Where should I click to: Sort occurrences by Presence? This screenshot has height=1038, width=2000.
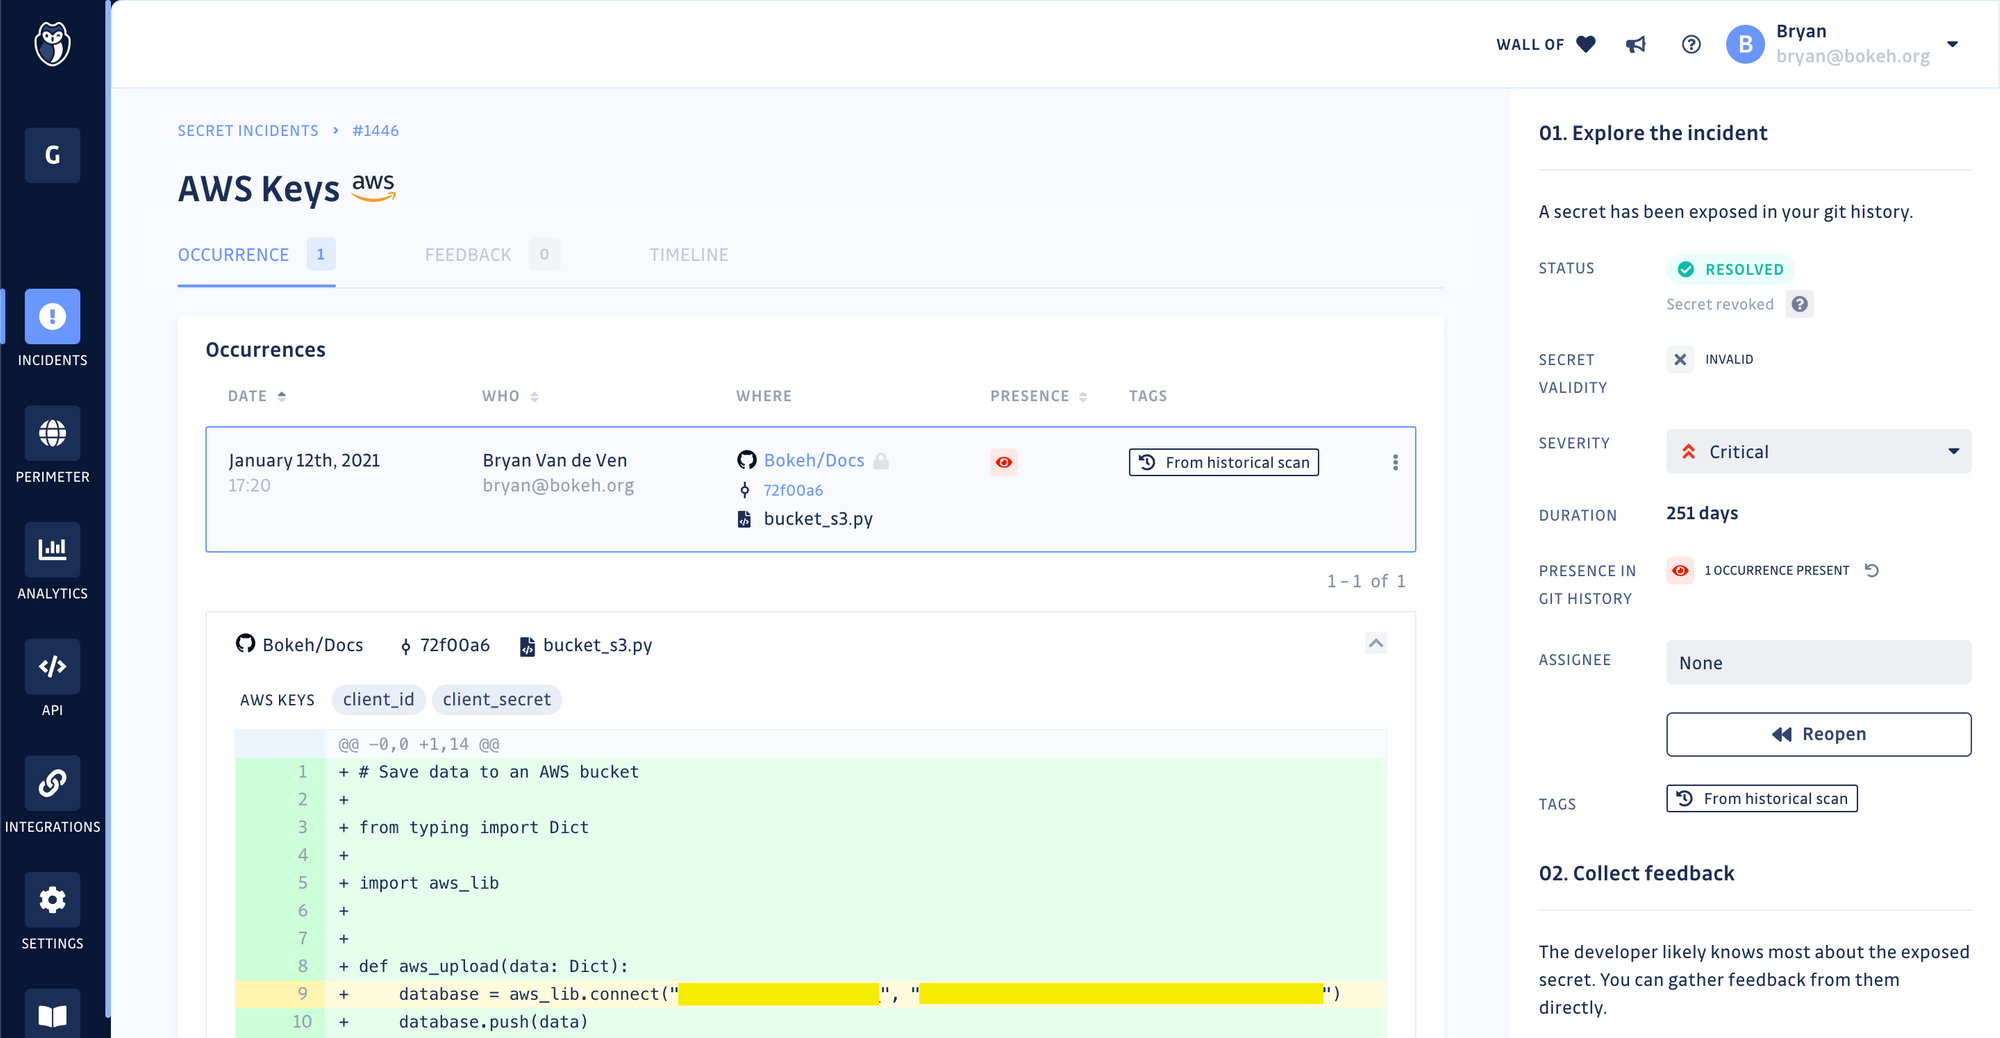click(1039, 396)
